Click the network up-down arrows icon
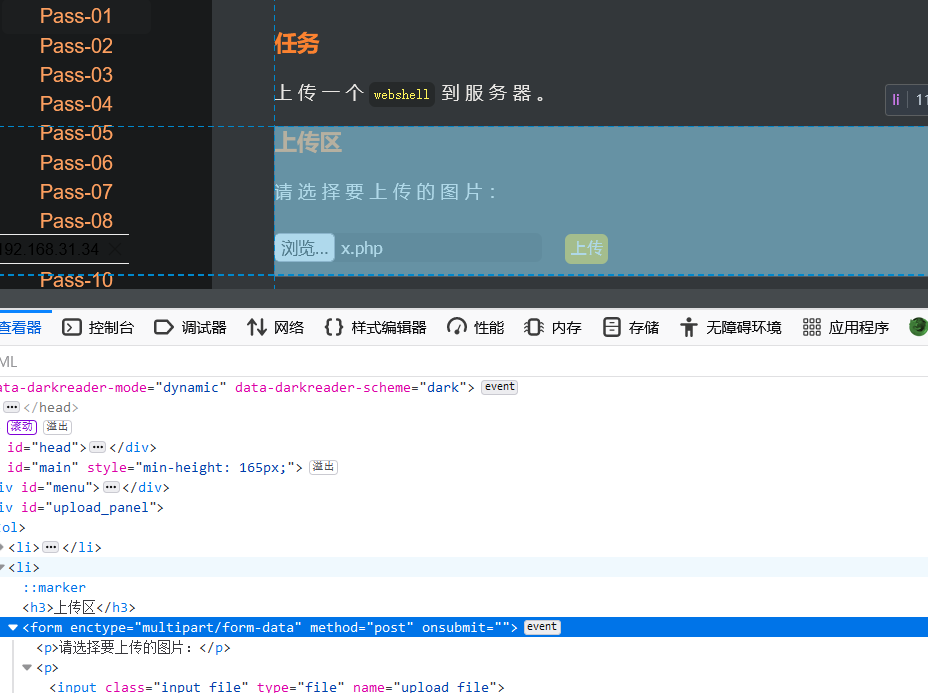This screenshot has width=928, height=693. point(256,327)
